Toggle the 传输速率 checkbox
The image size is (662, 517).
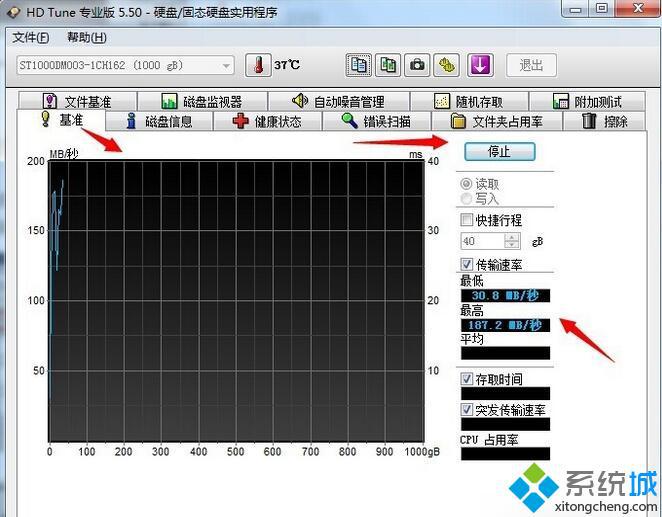click(467, 265)
